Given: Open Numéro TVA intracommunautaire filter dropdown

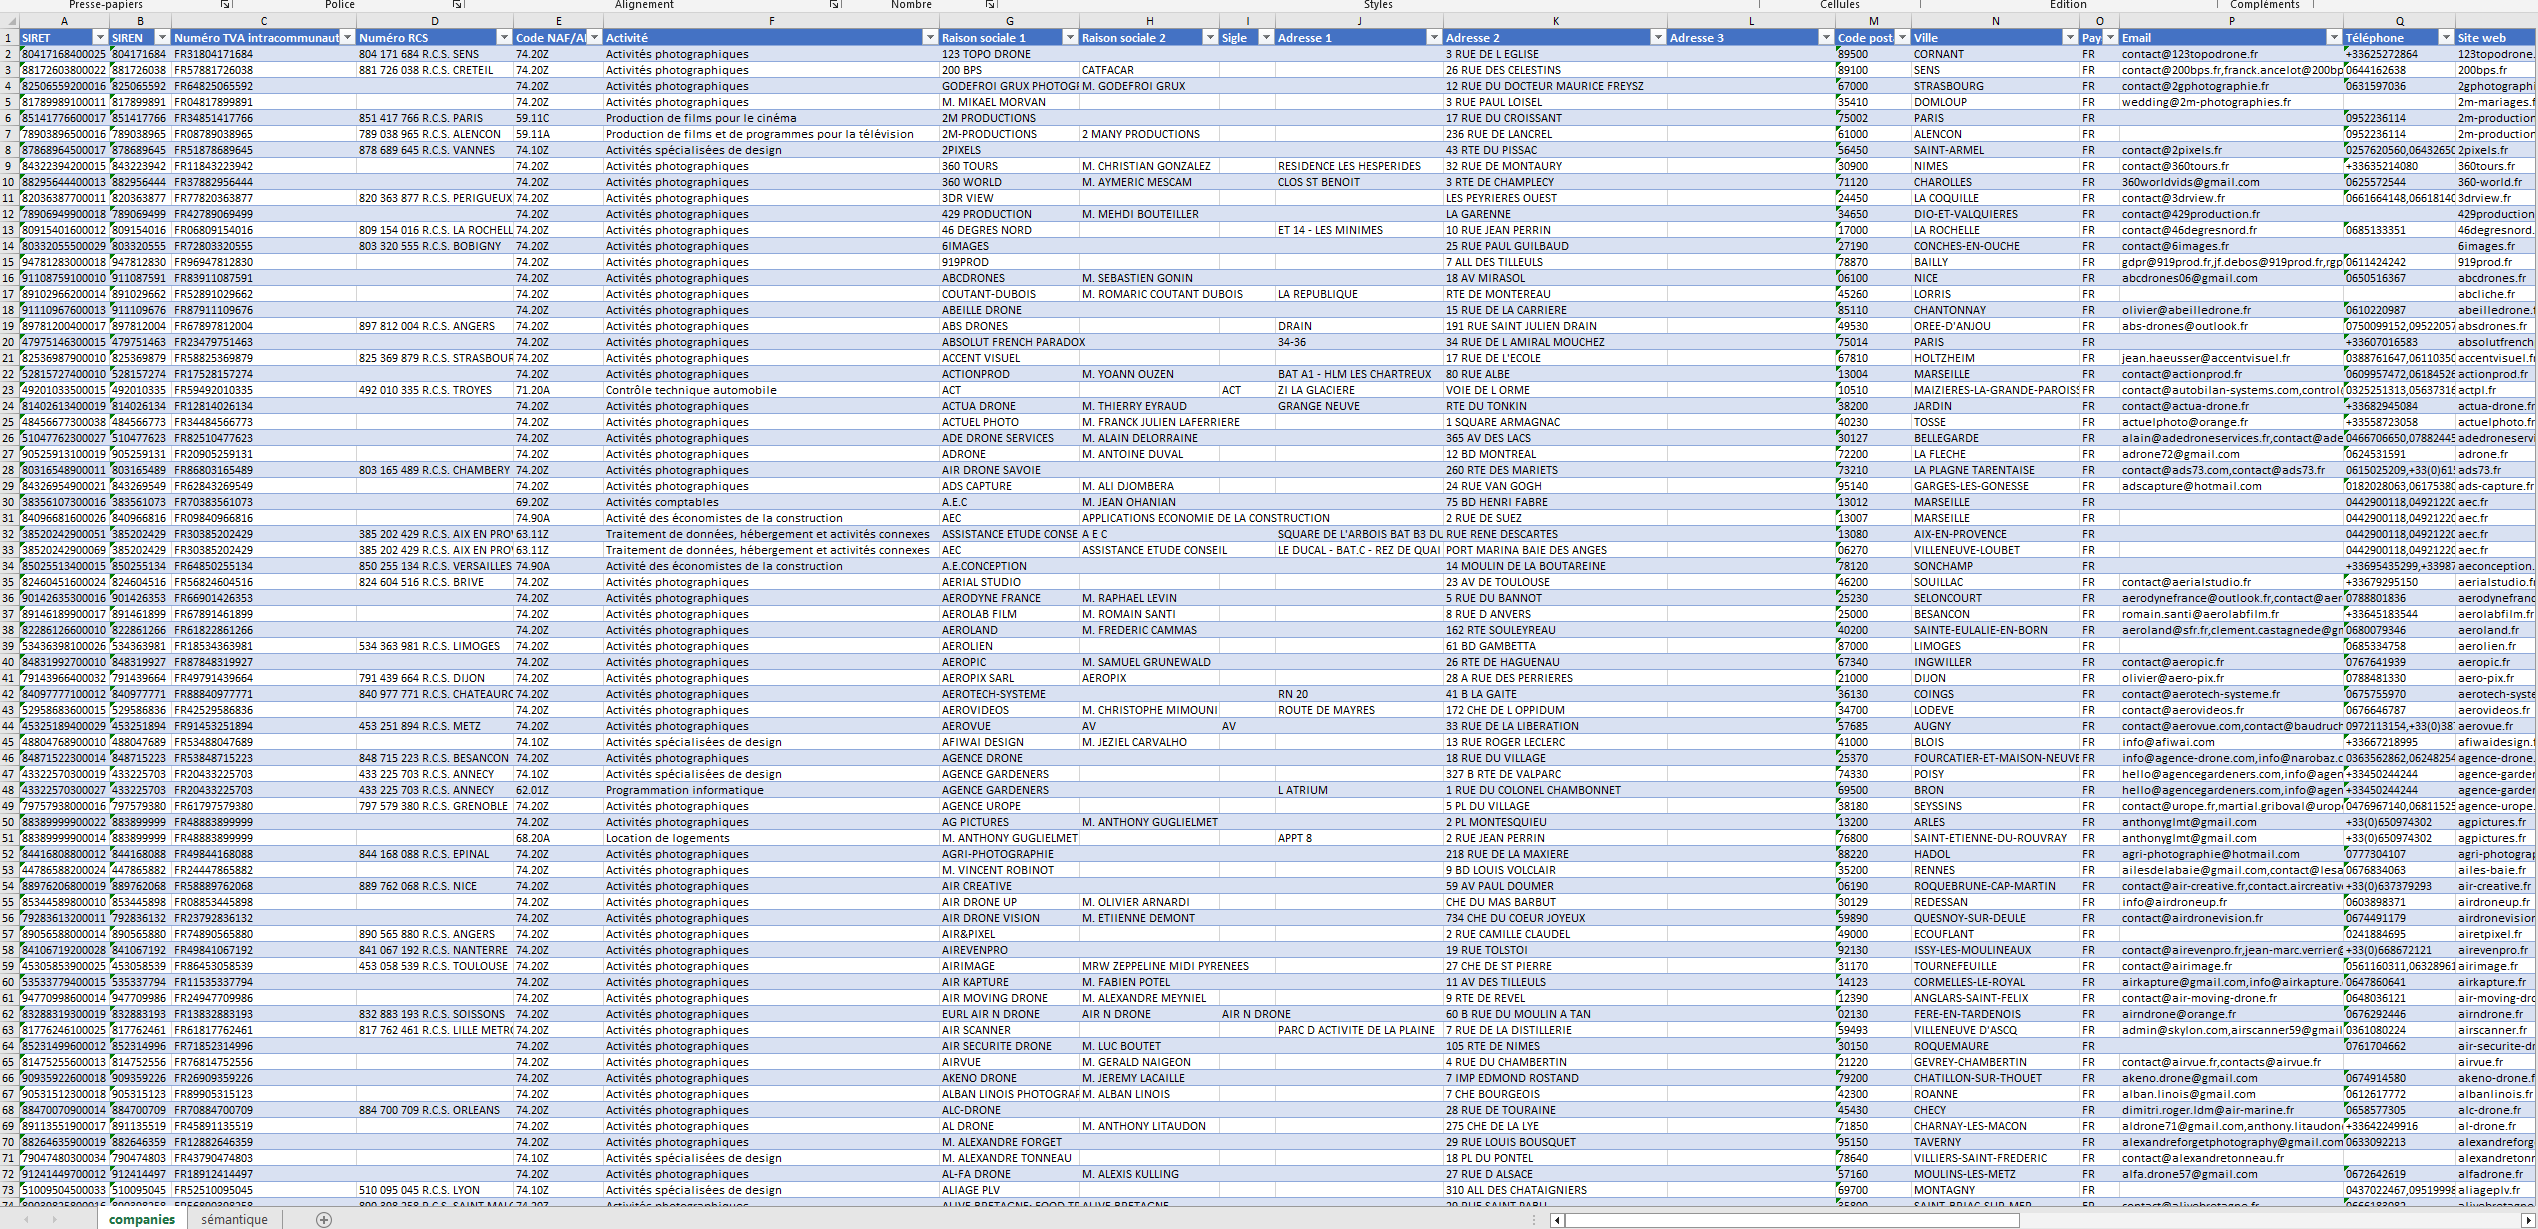Looking at the screenshot, I should pyautogui.click(x=347, y=38).
